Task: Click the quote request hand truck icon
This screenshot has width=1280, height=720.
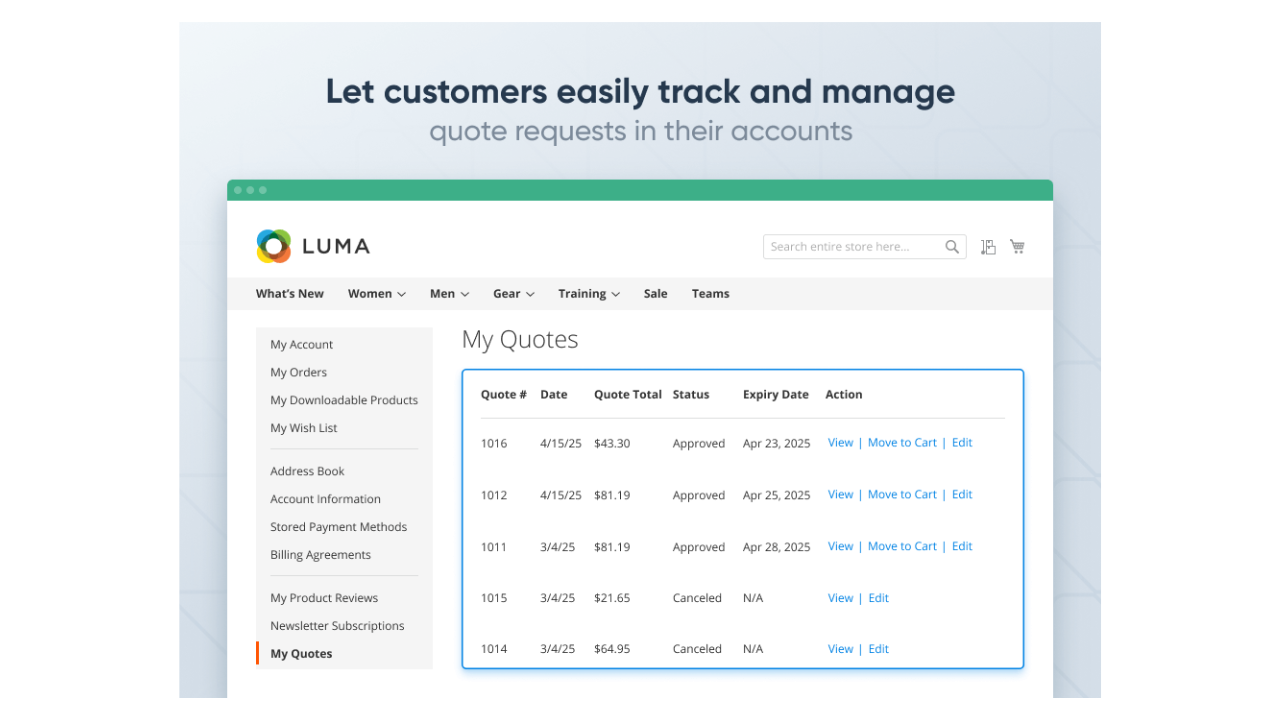Action: coord(988,246)
